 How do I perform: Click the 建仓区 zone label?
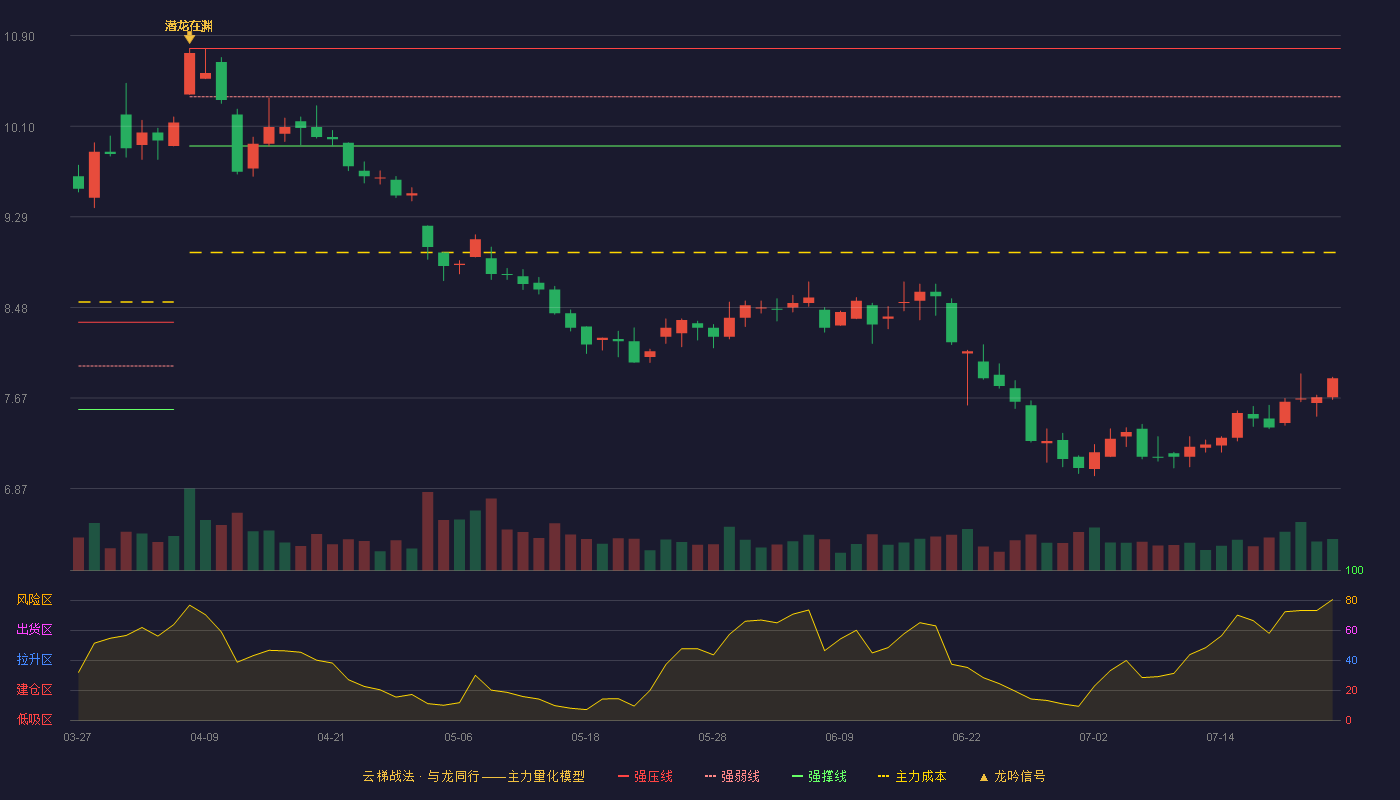(x=34, y=690)
